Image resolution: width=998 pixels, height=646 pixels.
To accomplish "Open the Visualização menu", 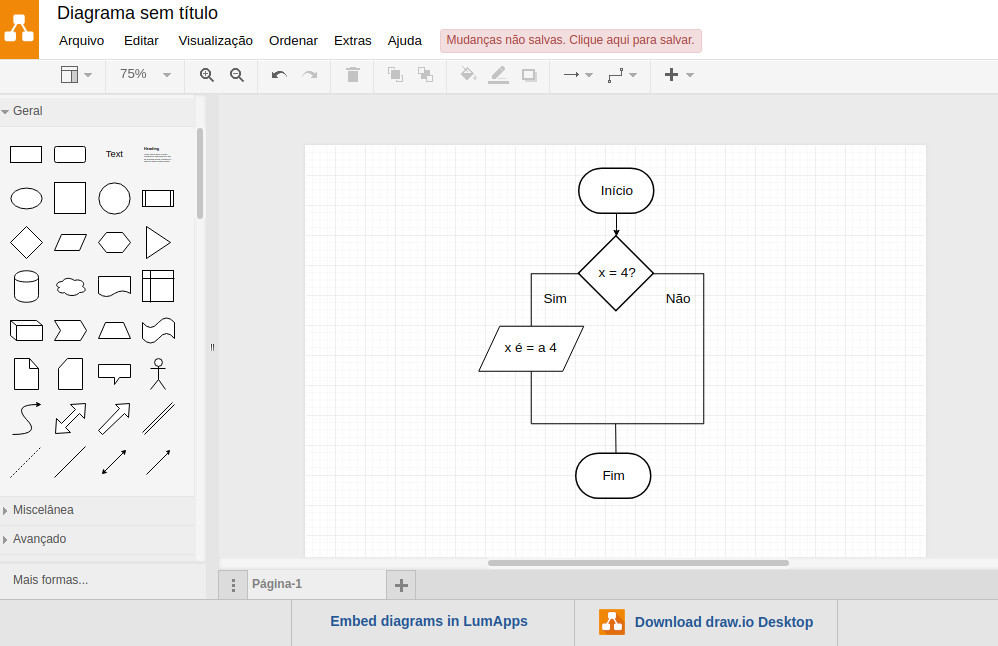I will (x=215, y=41).
